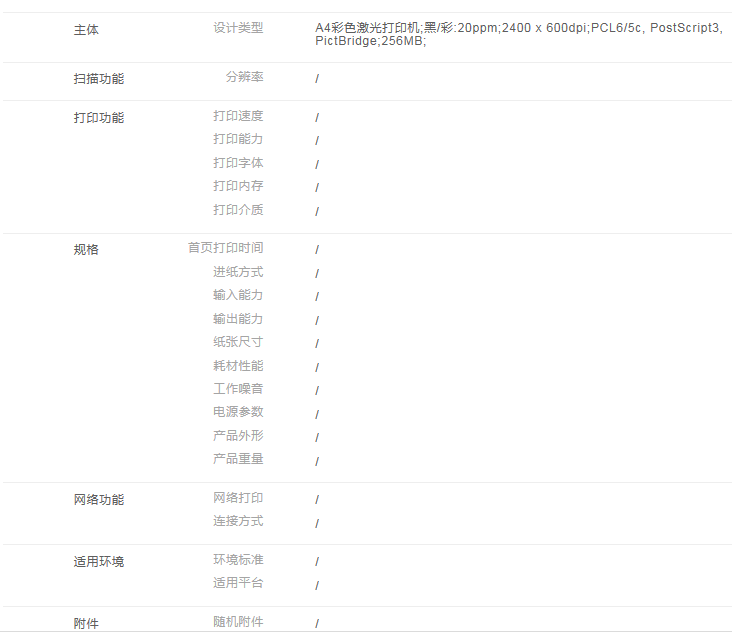
Task: Click the 打印介质 spec label
Action: 238,210
